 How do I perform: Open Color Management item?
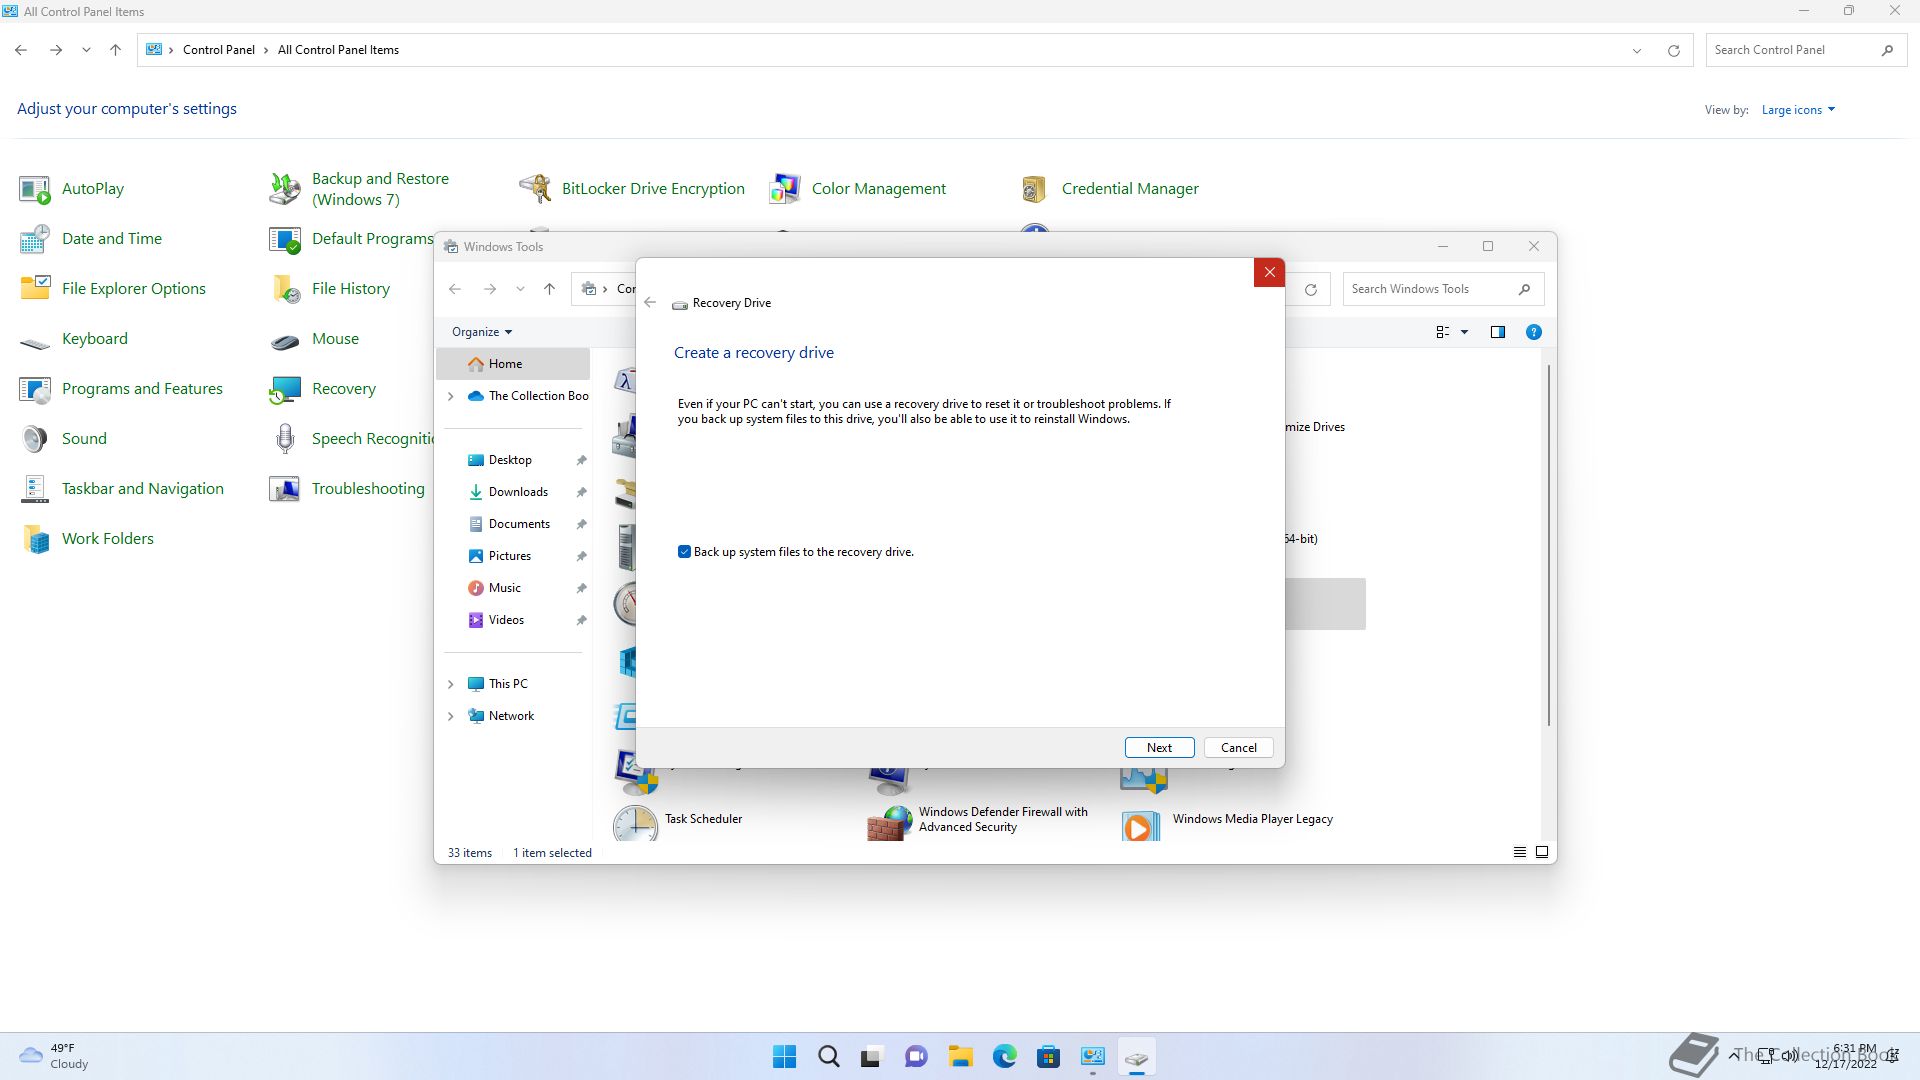click(x=858, y=189)
